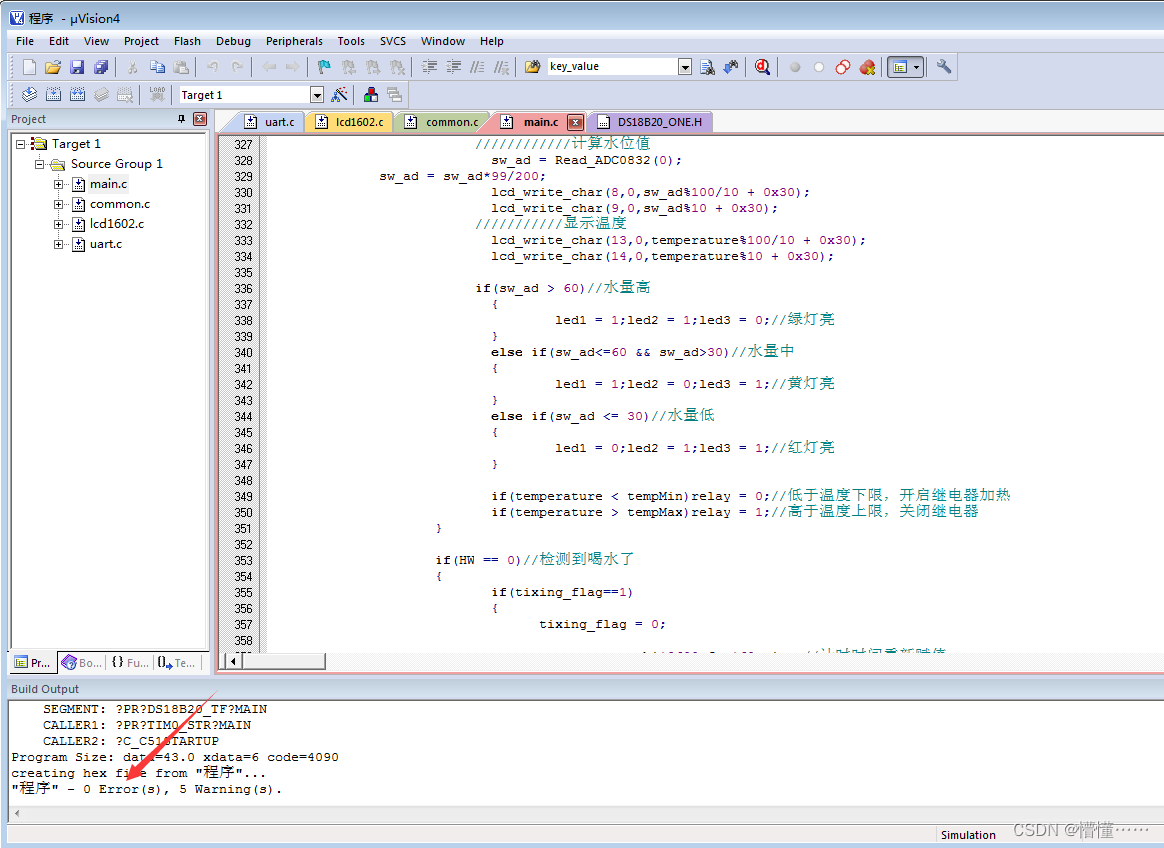Download to flash LOAD icon
This screenshot has width=1164, height=848.
(x=157, y=94)
